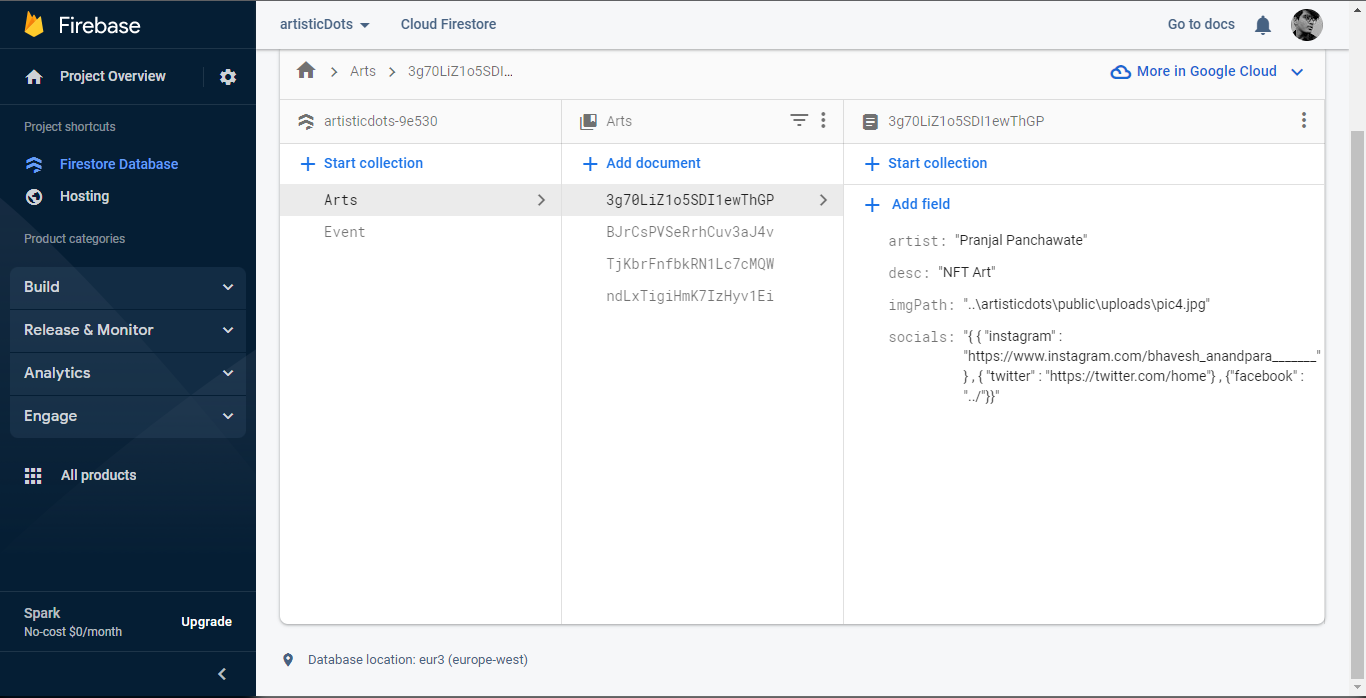Open the artisticDots project switcher dropdown
This screenshot has height=698, width=1366.
pos(325,24)
